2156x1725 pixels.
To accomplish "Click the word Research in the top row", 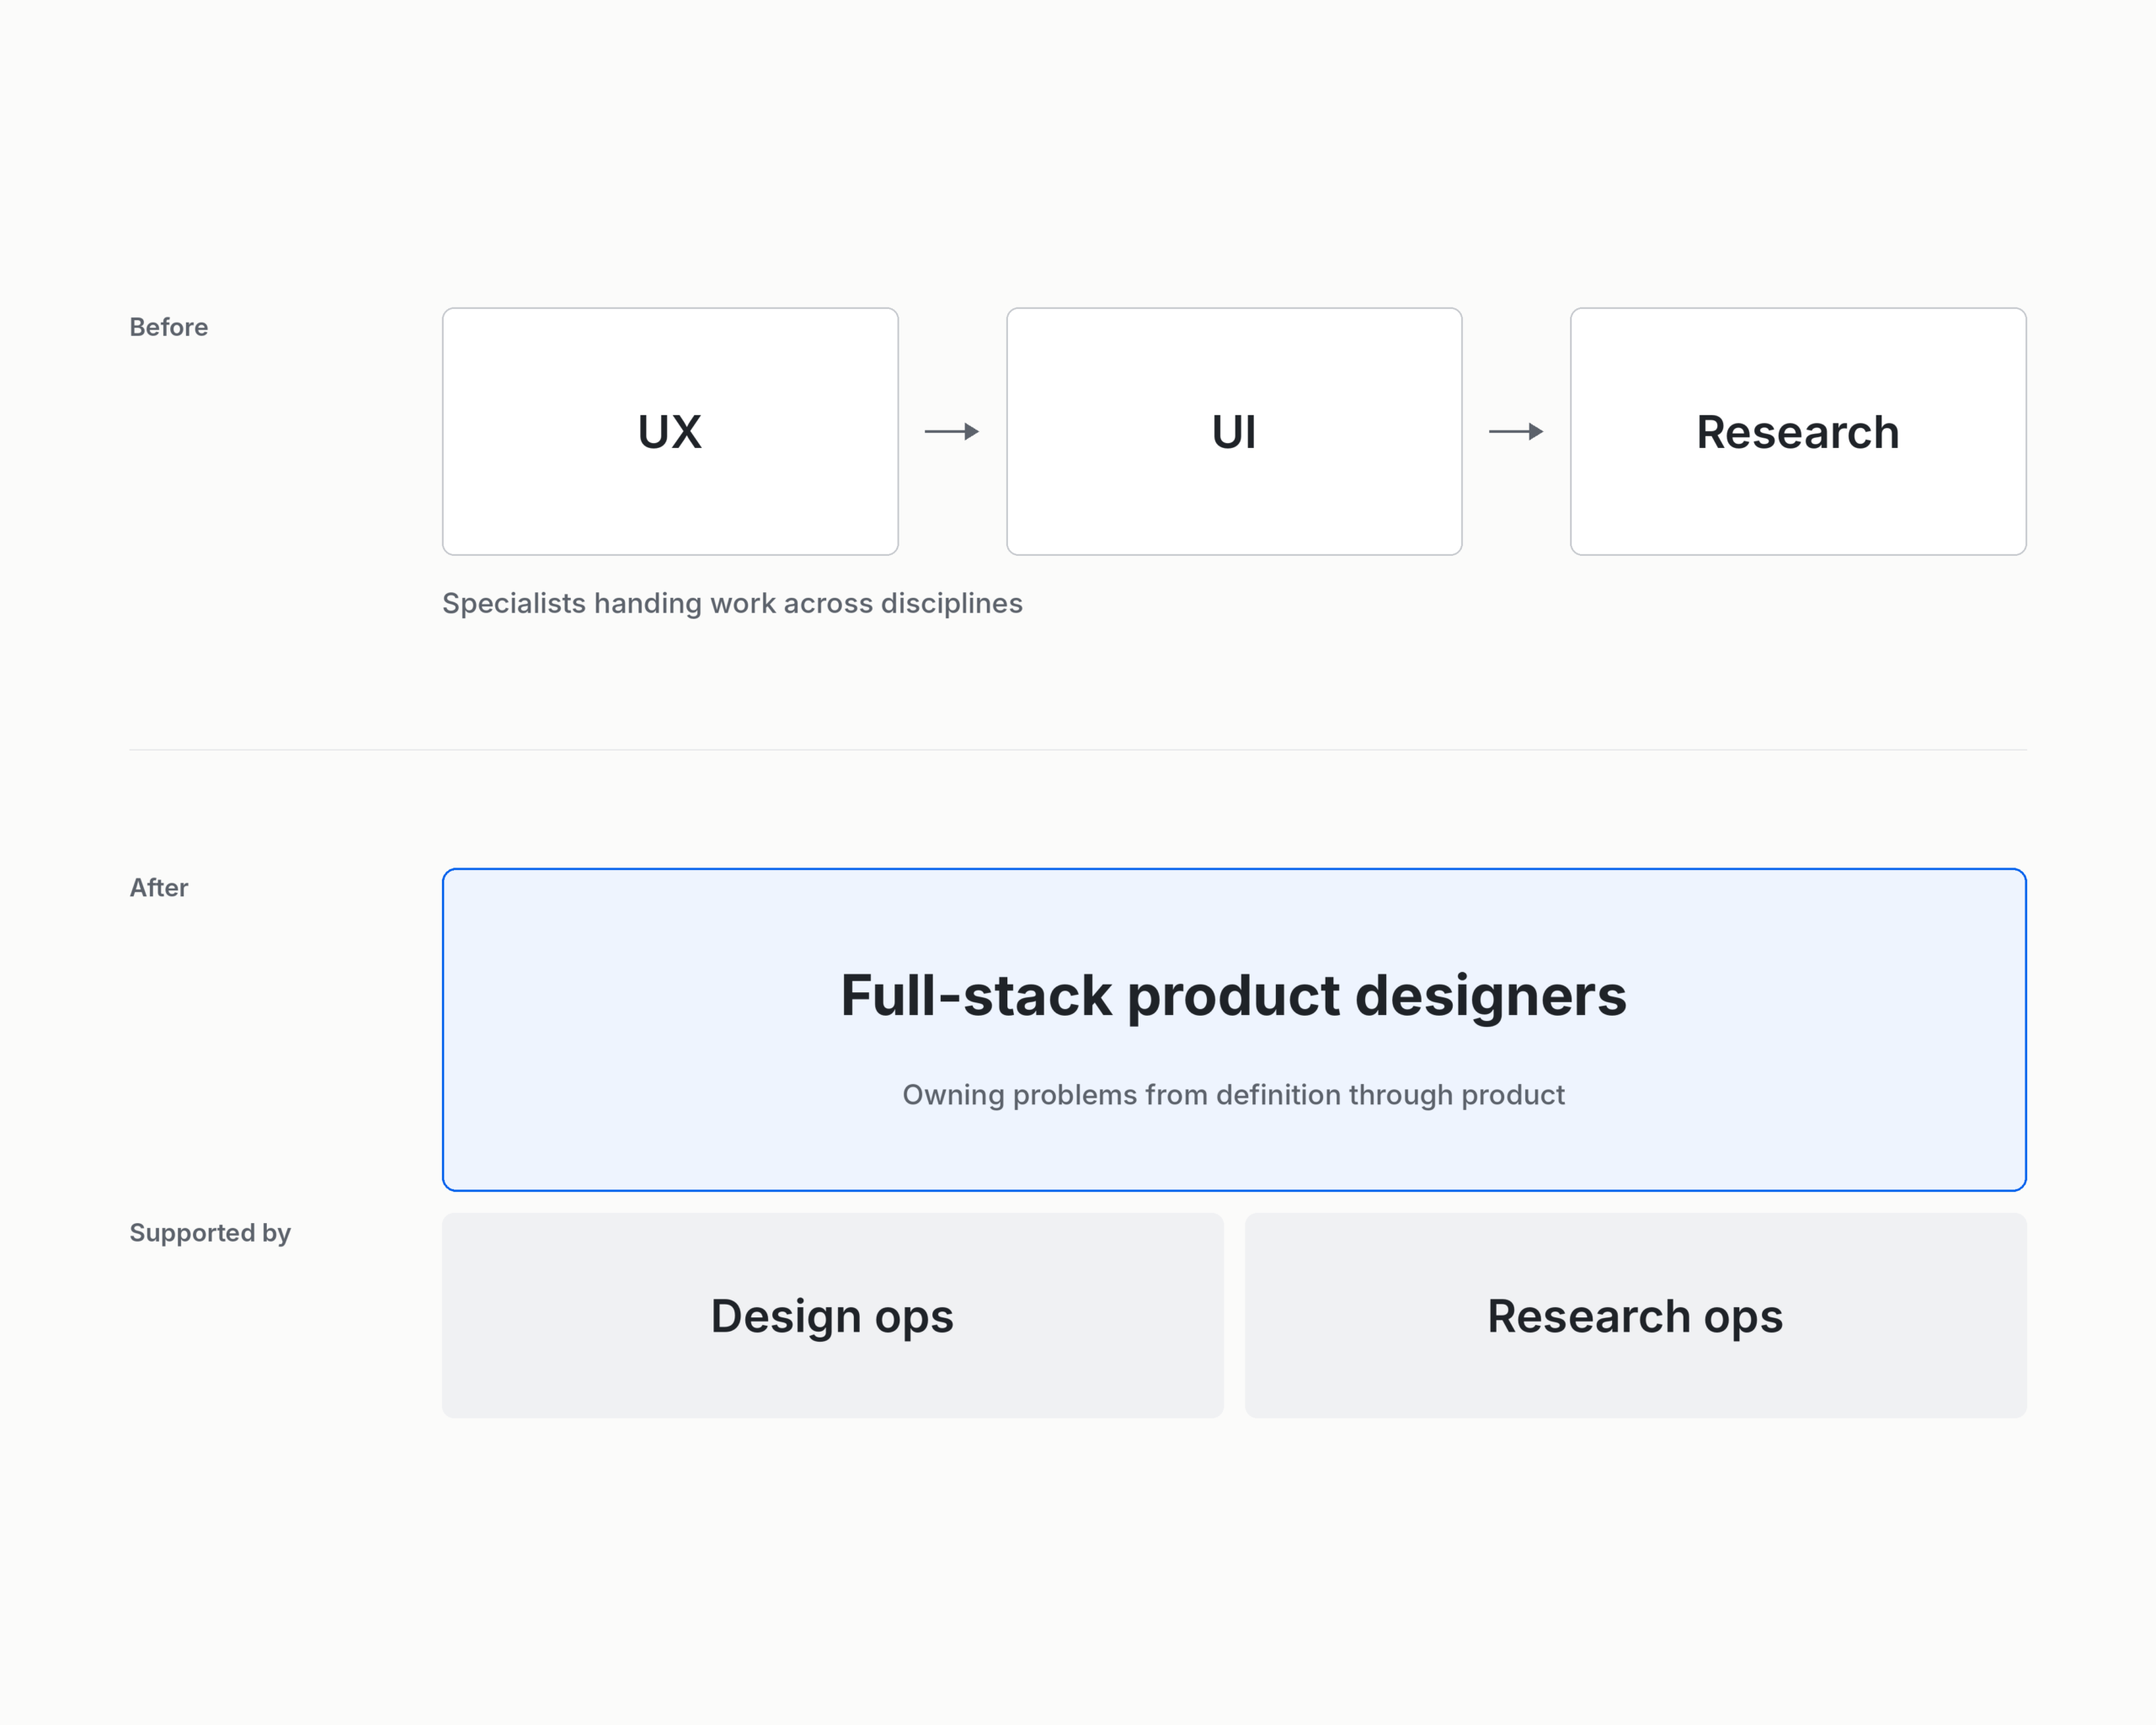I will tap(1798, 432).
